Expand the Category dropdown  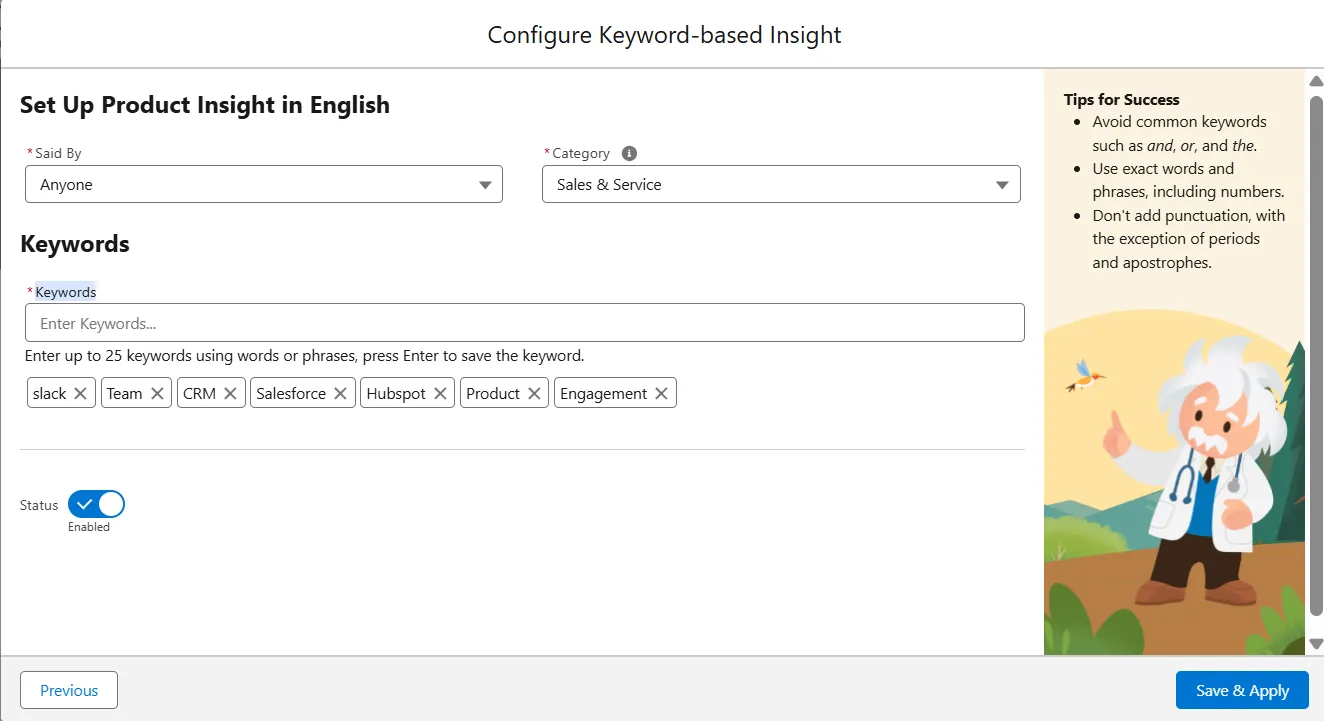click(780, 185)
